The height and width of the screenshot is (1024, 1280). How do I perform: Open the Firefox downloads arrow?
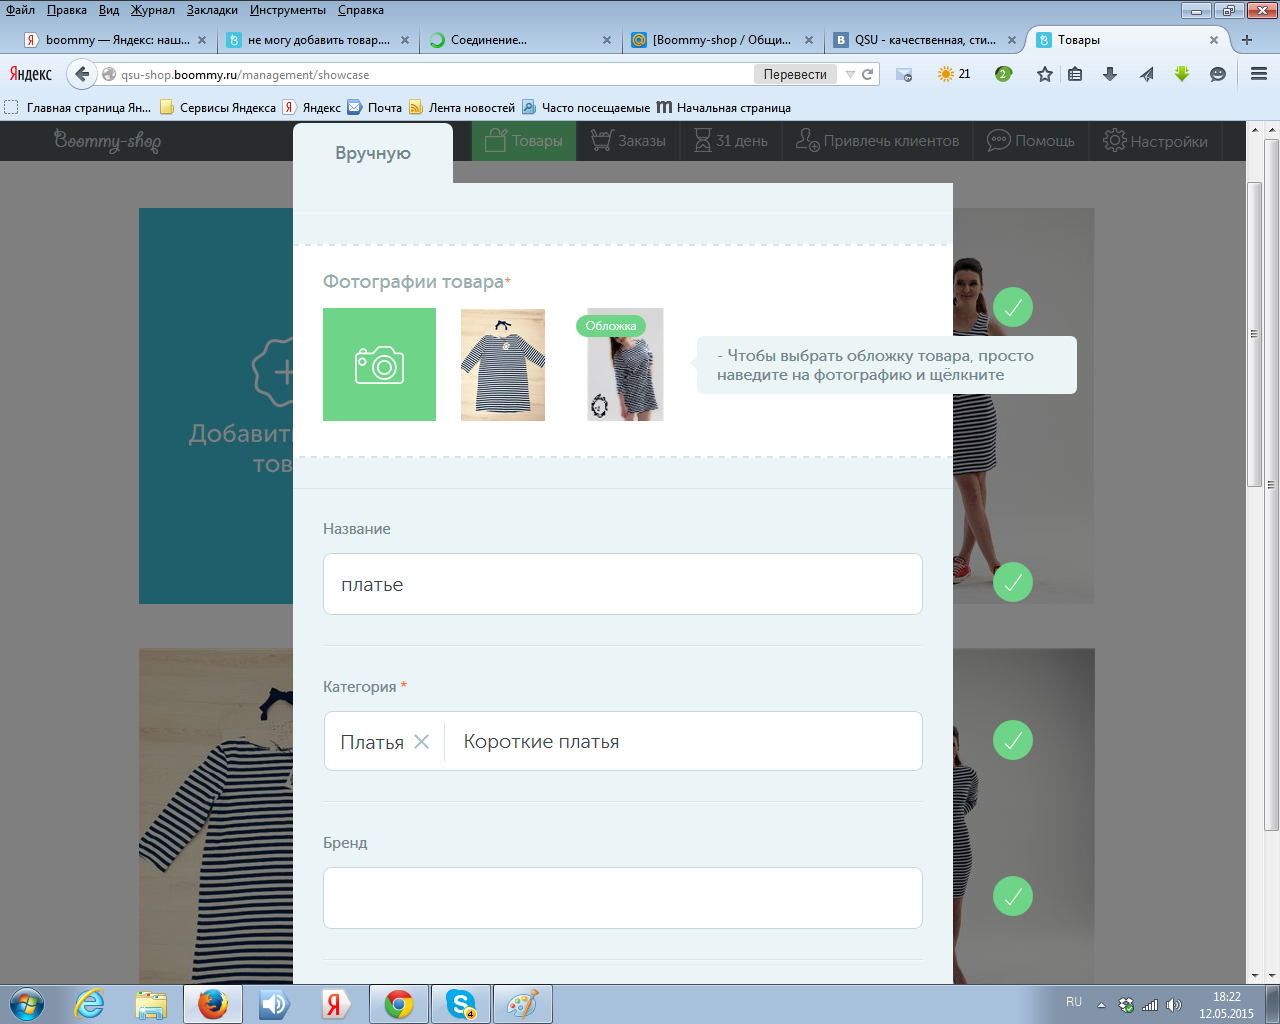pos(1110,74)
